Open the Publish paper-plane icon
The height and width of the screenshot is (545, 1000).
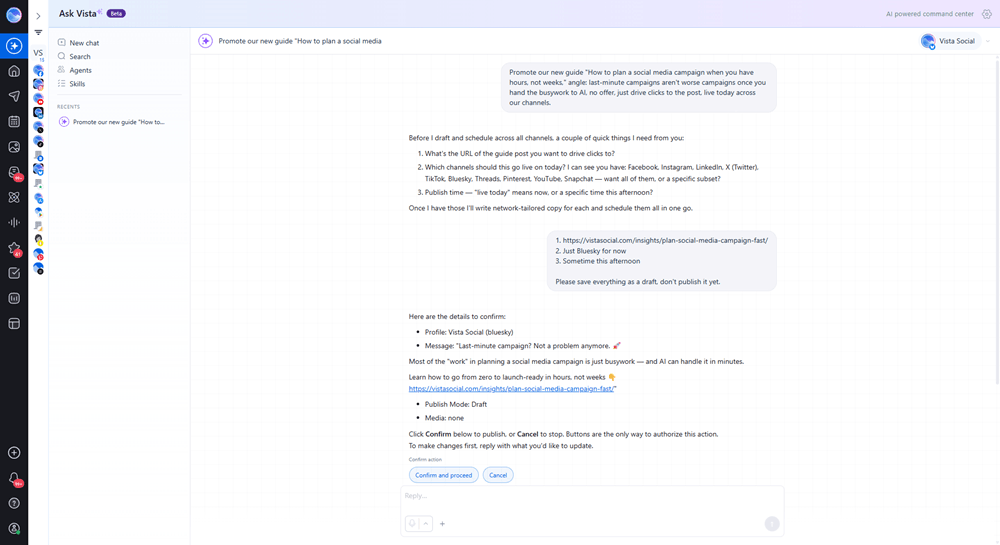point(14,96)
